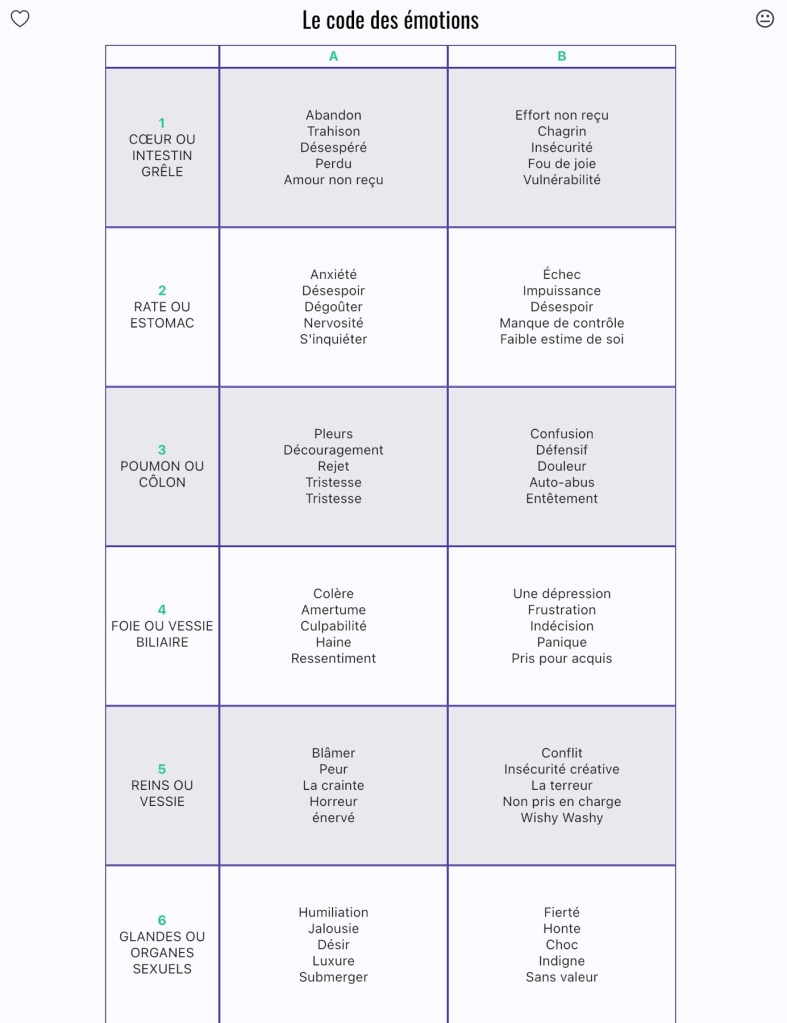Choose row 4 Foie ou Vessie Biliaire

162,626
